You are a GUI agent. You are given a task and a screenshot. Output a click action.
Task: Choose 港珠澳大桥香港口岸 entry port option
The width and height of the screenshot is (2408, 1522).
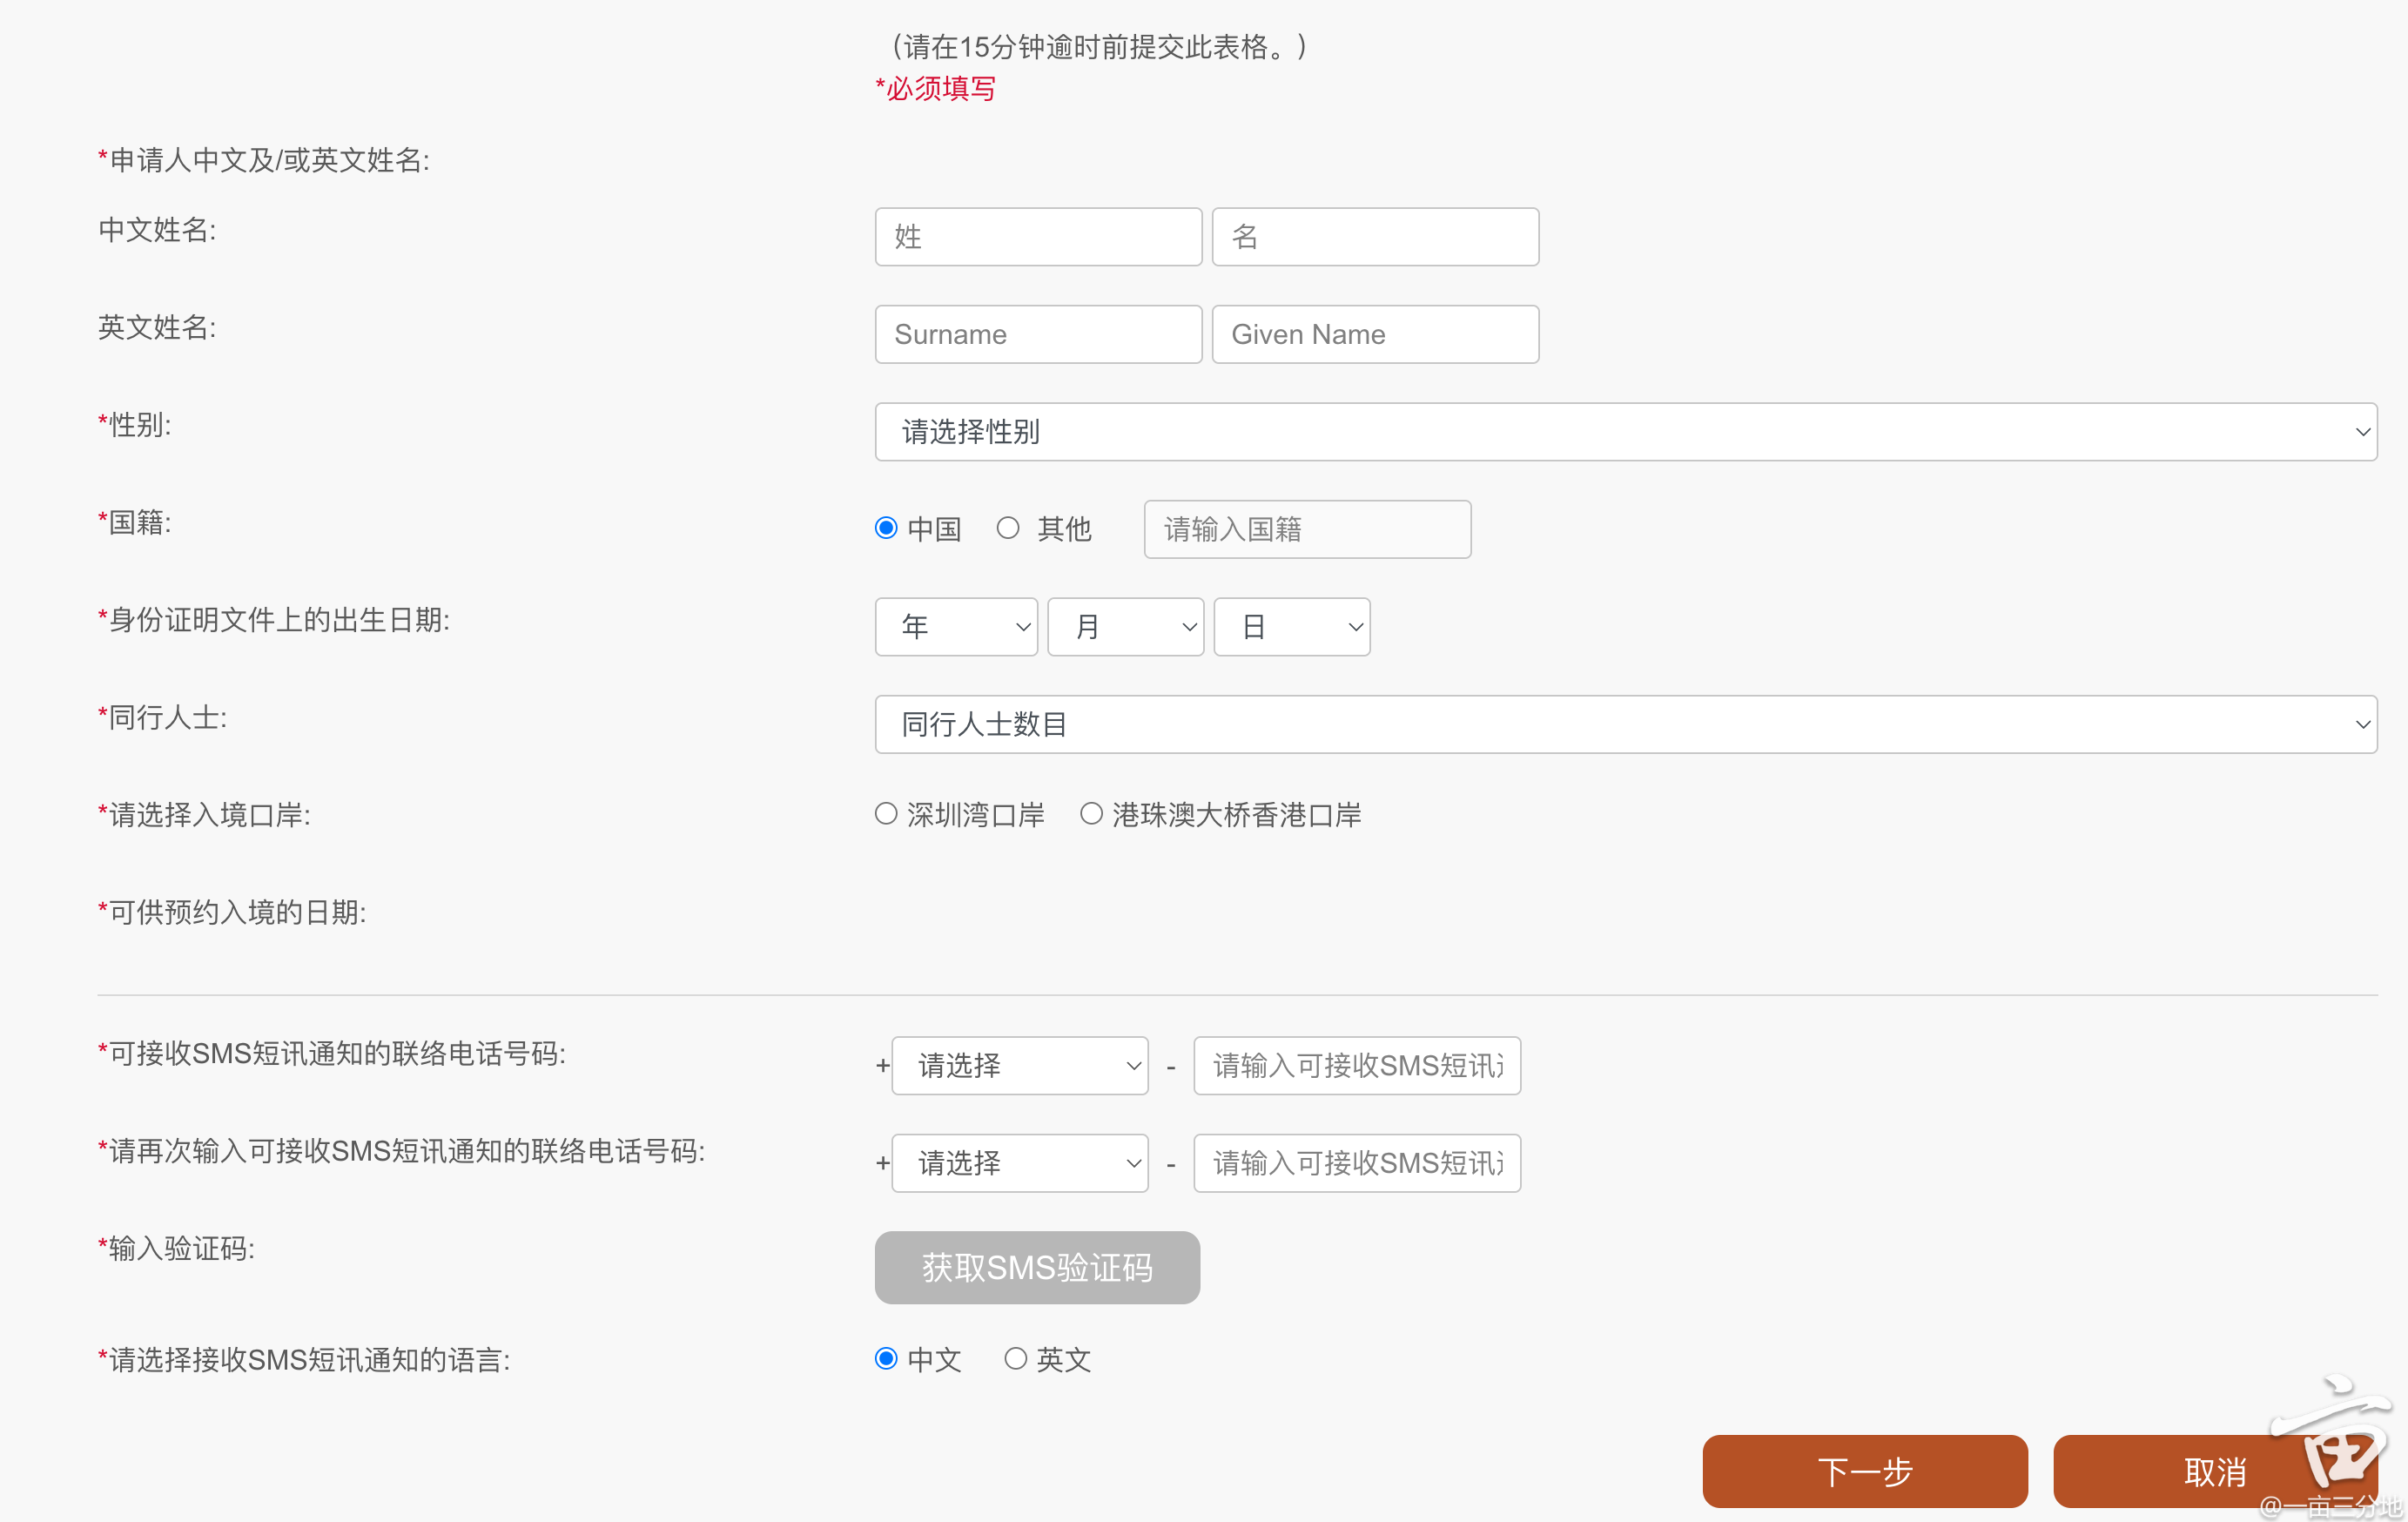(1091, 814)
